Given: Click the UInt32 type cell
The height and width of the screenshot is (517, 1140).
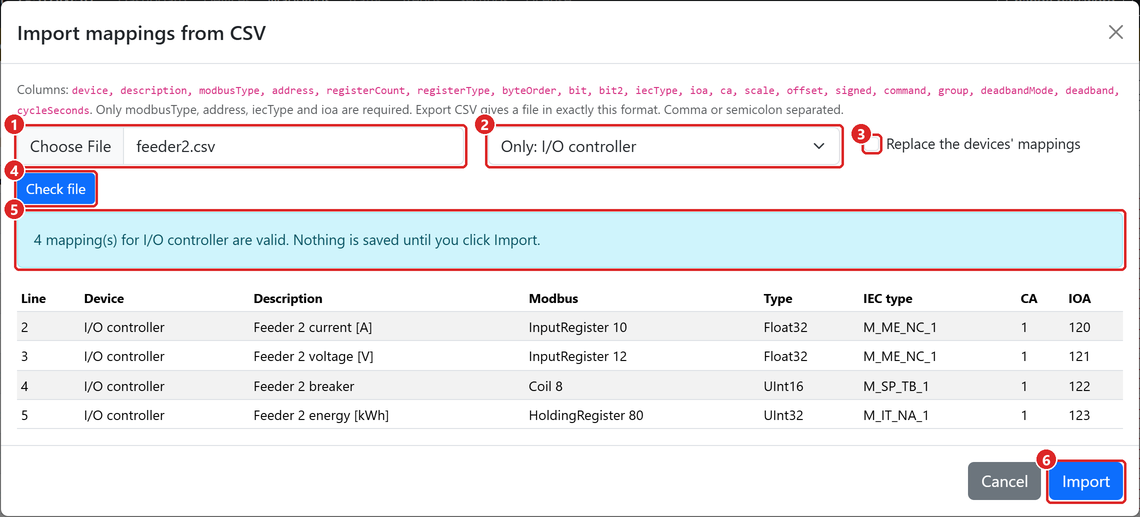Looking at the screenshot, I should [783, 415].
